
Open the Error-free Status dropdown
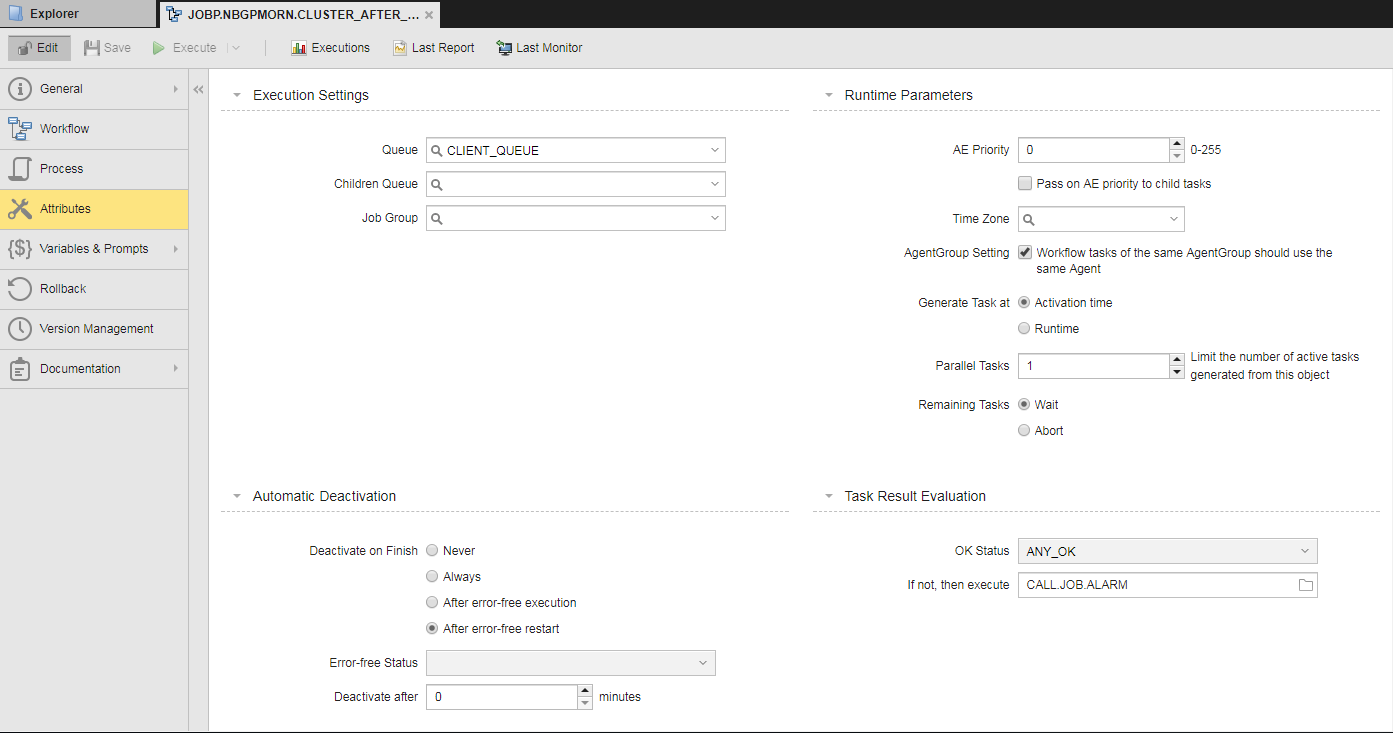571,663
